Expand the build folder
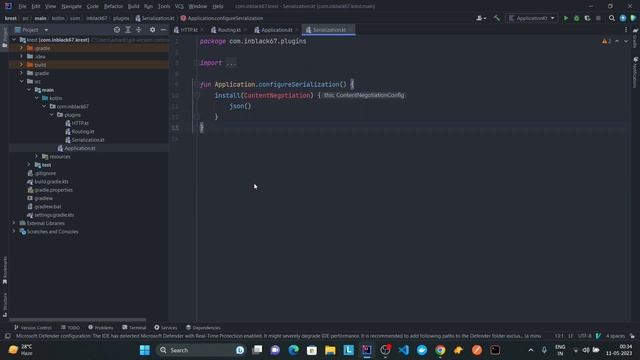The height and width of the screenshot is (360, 640). 22,65
